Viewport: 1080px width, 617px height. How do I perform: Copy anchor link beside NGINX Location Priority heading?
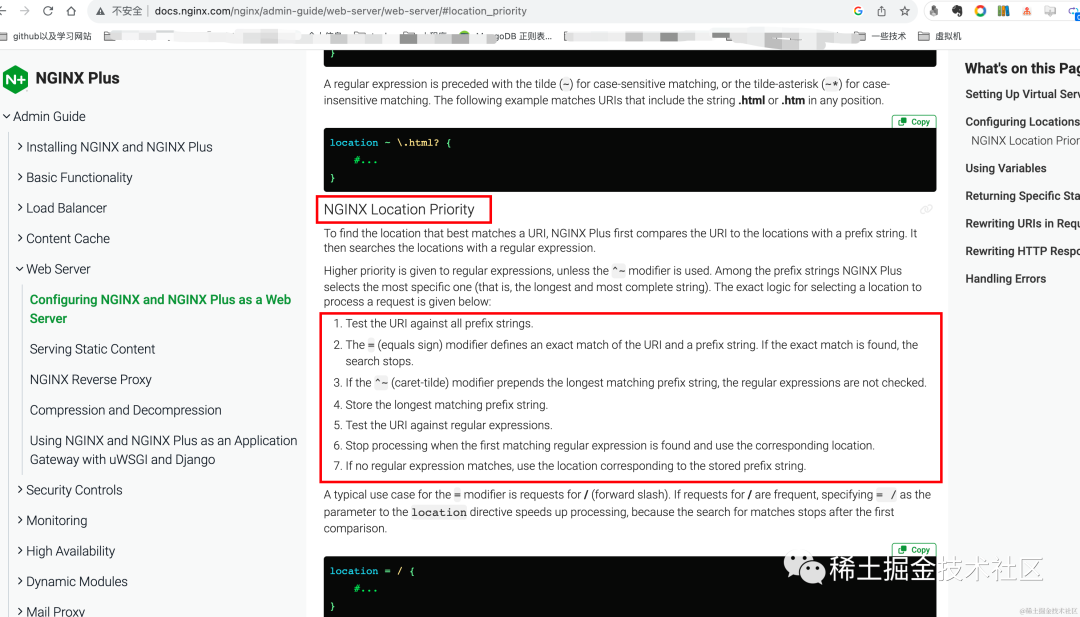926,209
